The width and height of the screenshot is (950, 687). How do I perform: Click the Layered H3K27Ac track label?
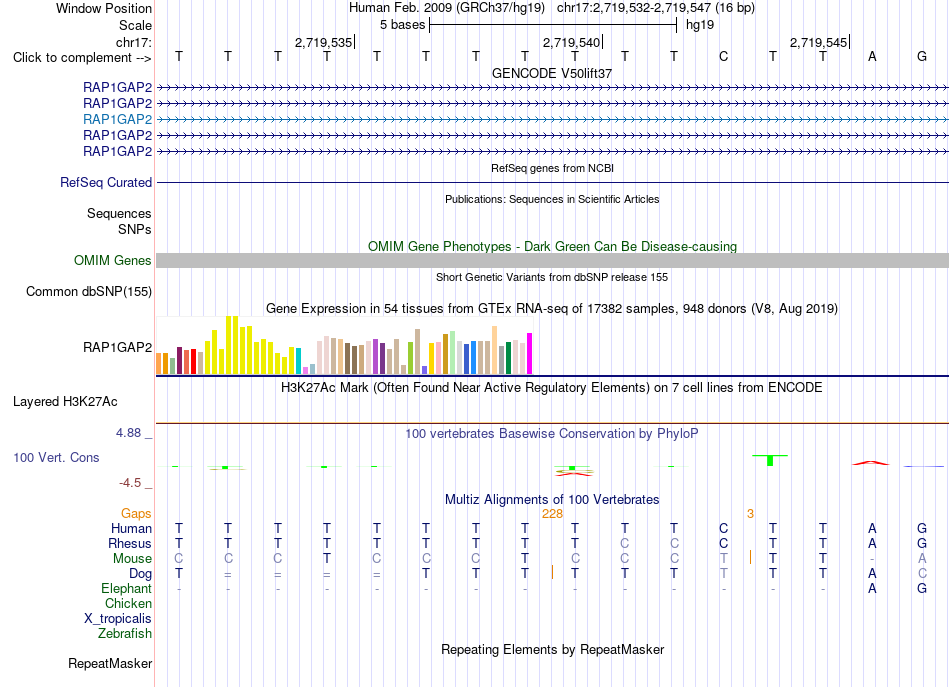coord(65,402)
